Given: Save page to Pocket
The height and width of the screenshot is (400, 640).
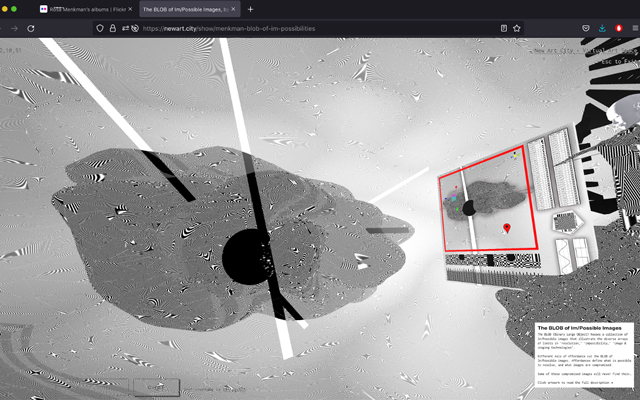Looking at the screenshot, I should point(585,28).
